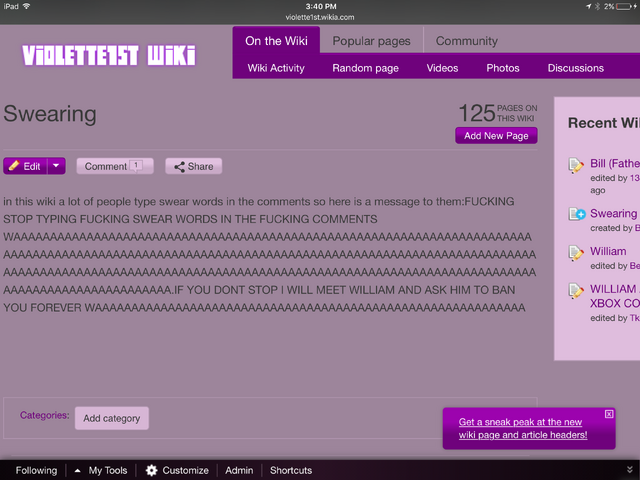Expand My Tools menu arrow
The width and height of the screenshot is (640, 480).
click(x=78, y=471)
